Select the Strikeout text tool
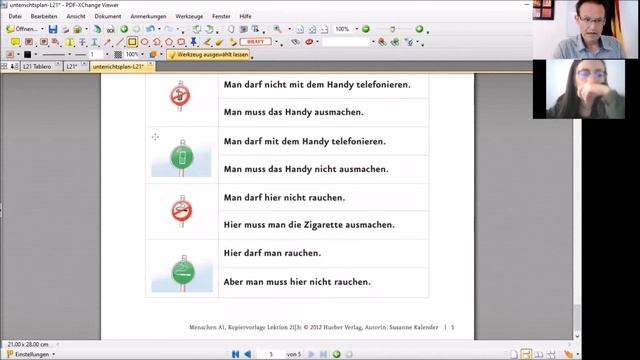The width and height of the screenshot is (640, 360). (x=82, y=42)
